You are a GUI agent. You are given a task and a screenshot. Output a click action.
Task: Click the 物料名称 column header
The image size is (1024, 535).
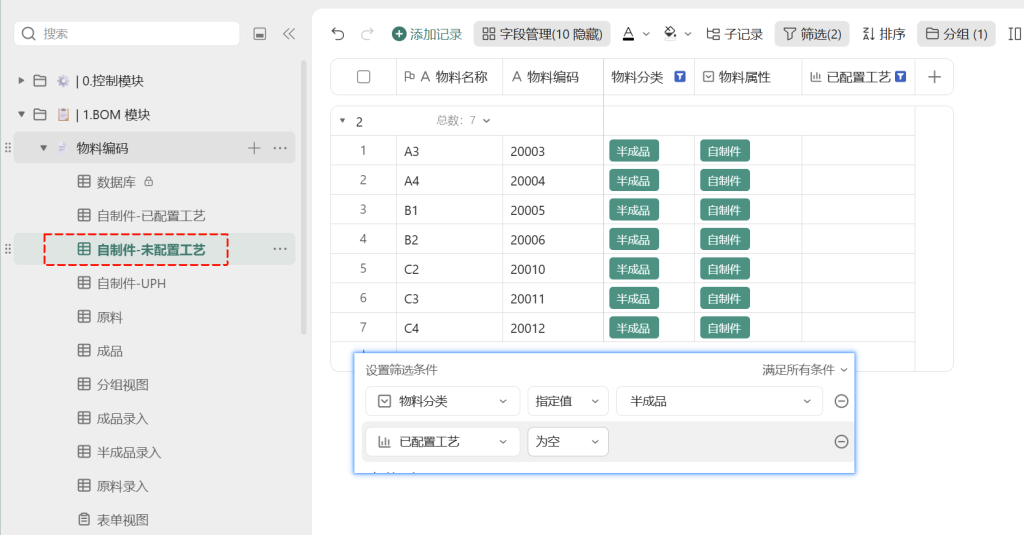click(449, 77)
